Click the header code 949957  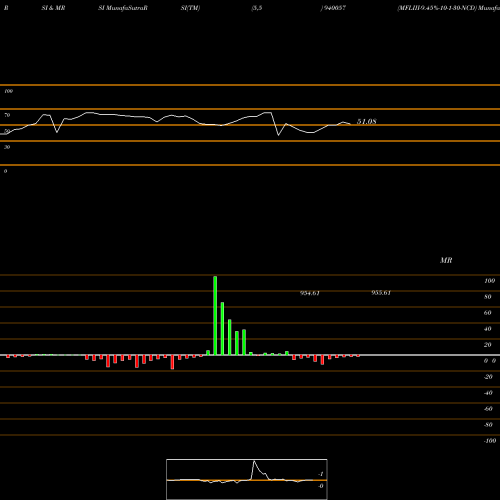coord(334,8)
